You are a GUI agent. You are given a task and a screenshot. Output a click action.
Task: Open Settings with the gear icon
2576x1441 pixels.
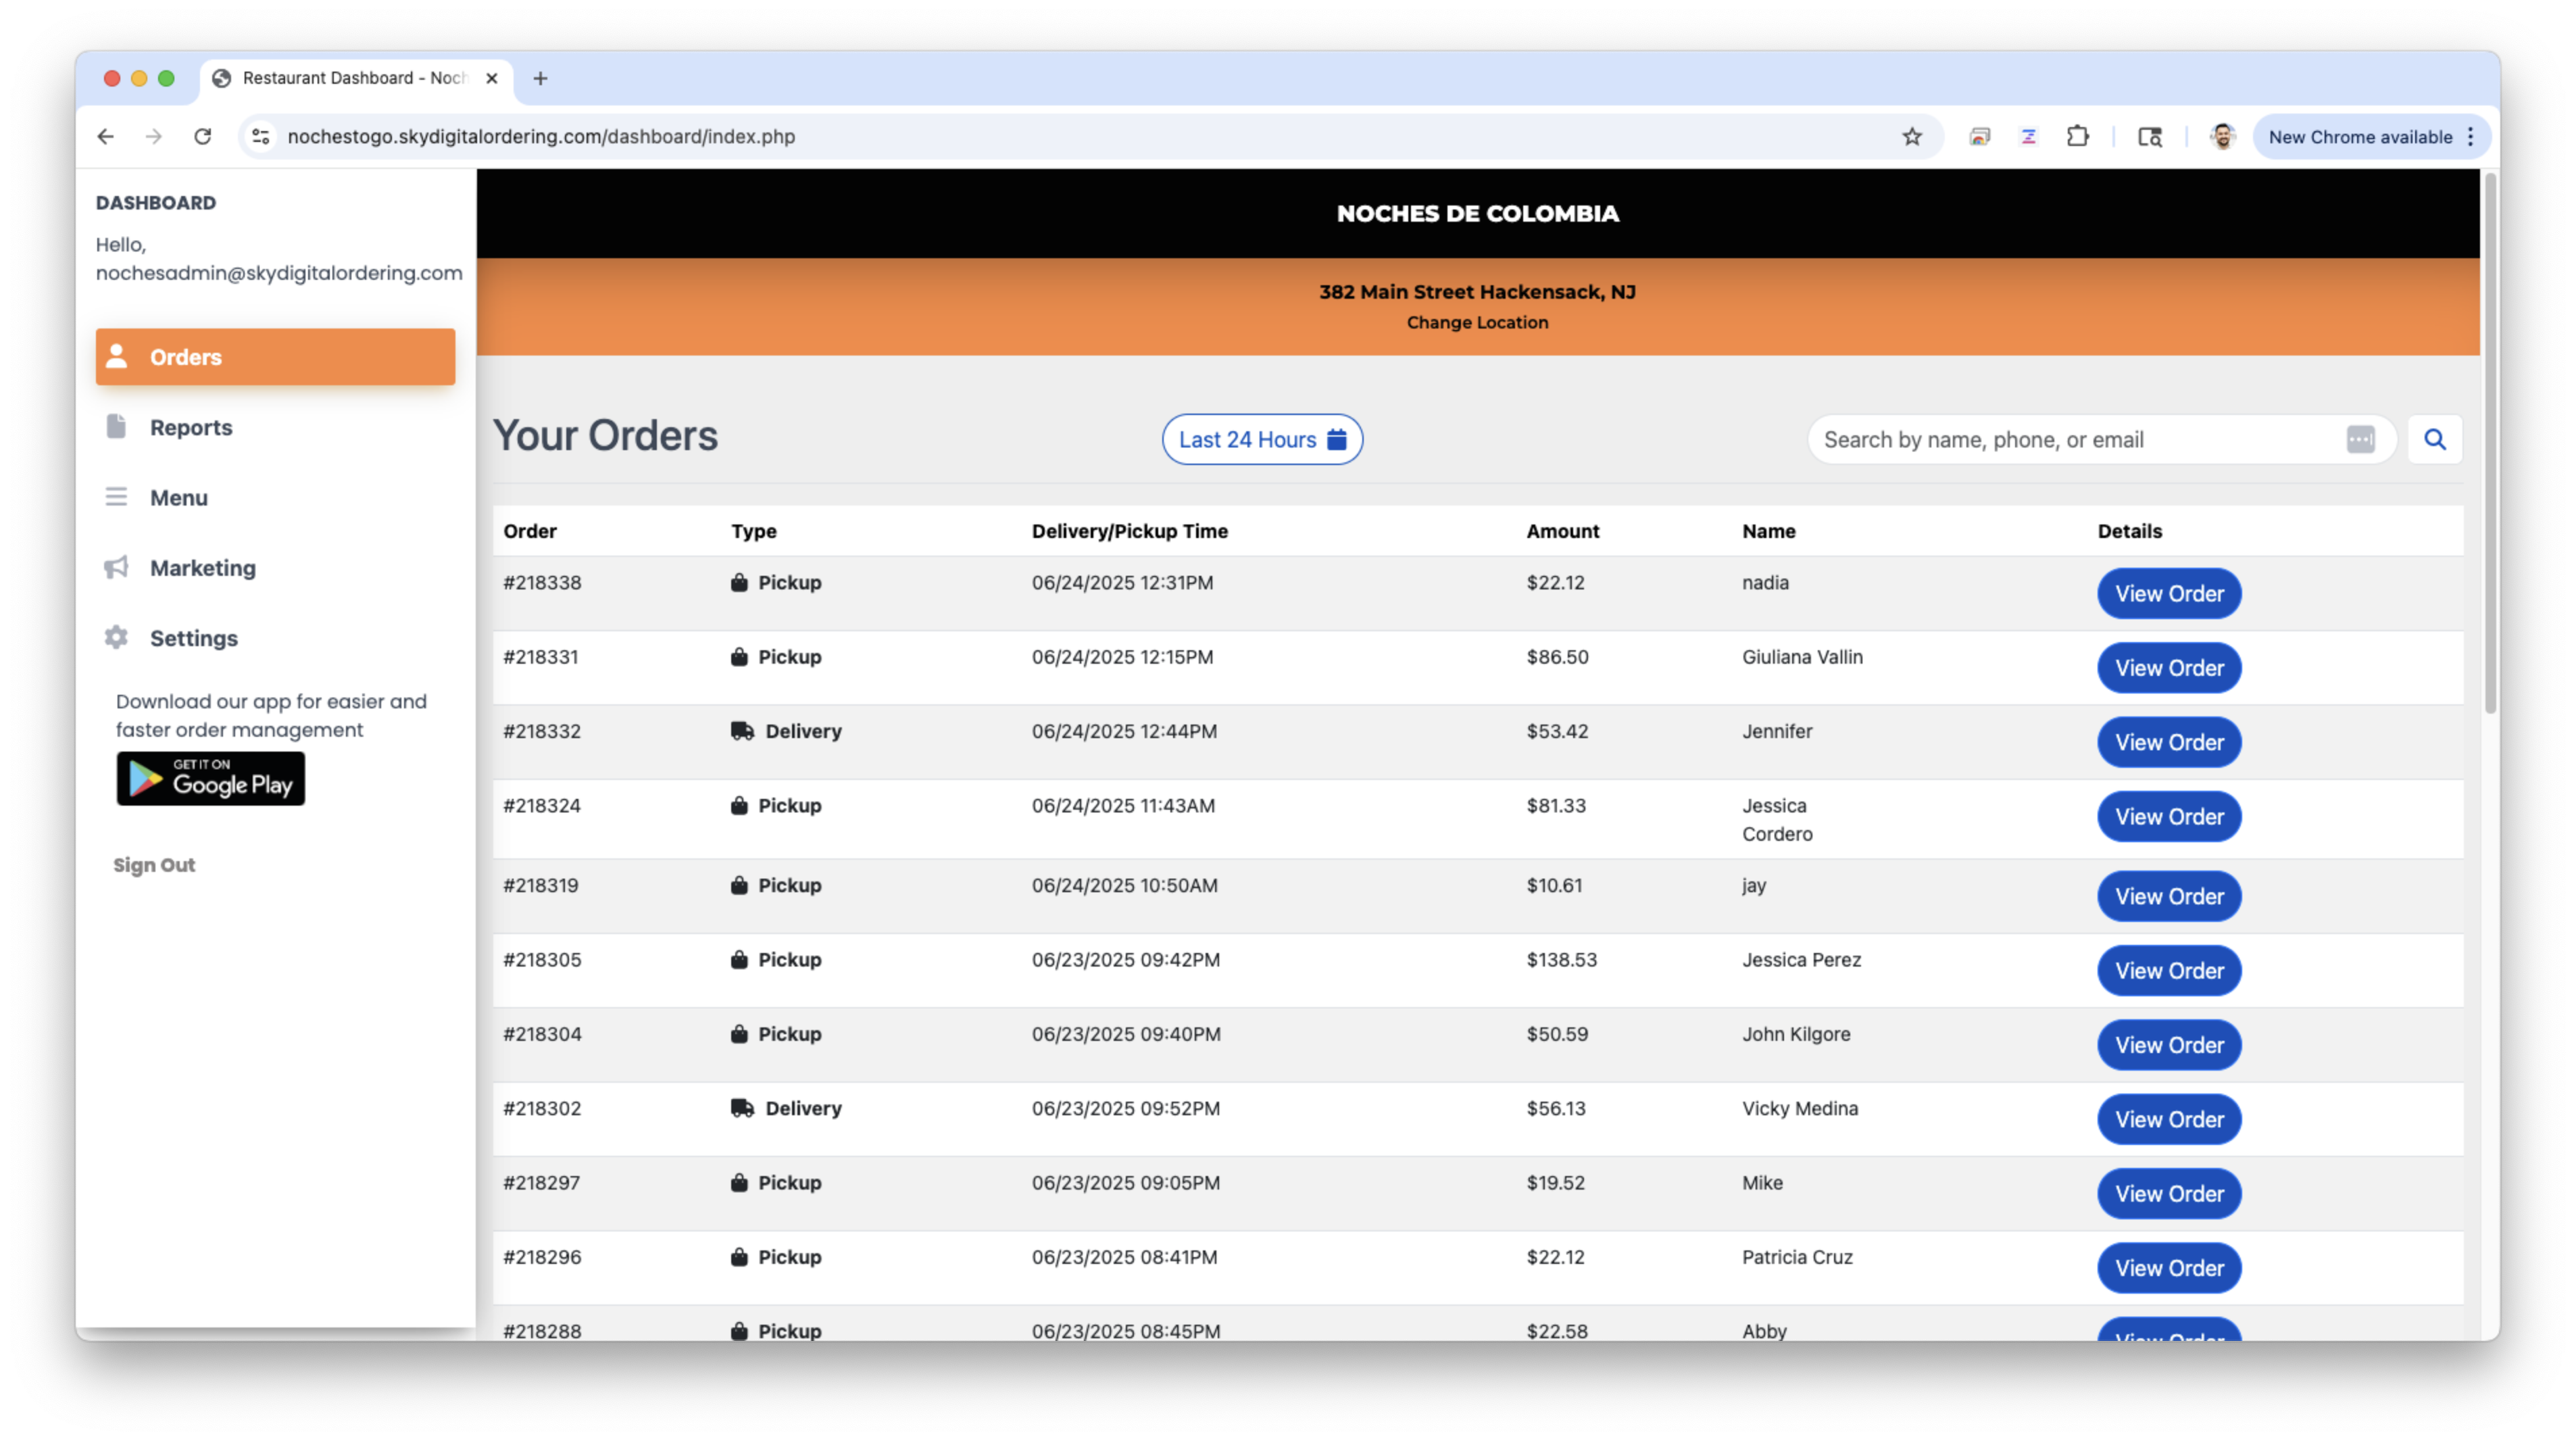[117, 637]
